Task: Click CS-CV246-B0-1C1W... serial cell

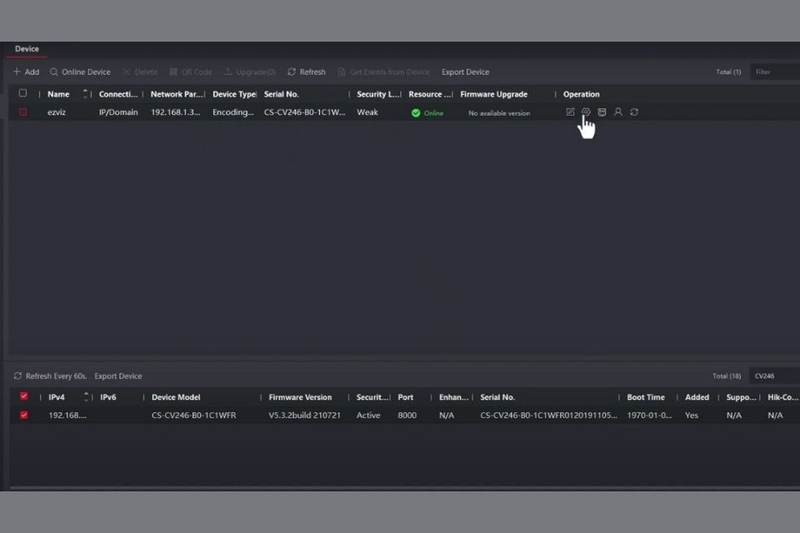Action: click(305, 112)
